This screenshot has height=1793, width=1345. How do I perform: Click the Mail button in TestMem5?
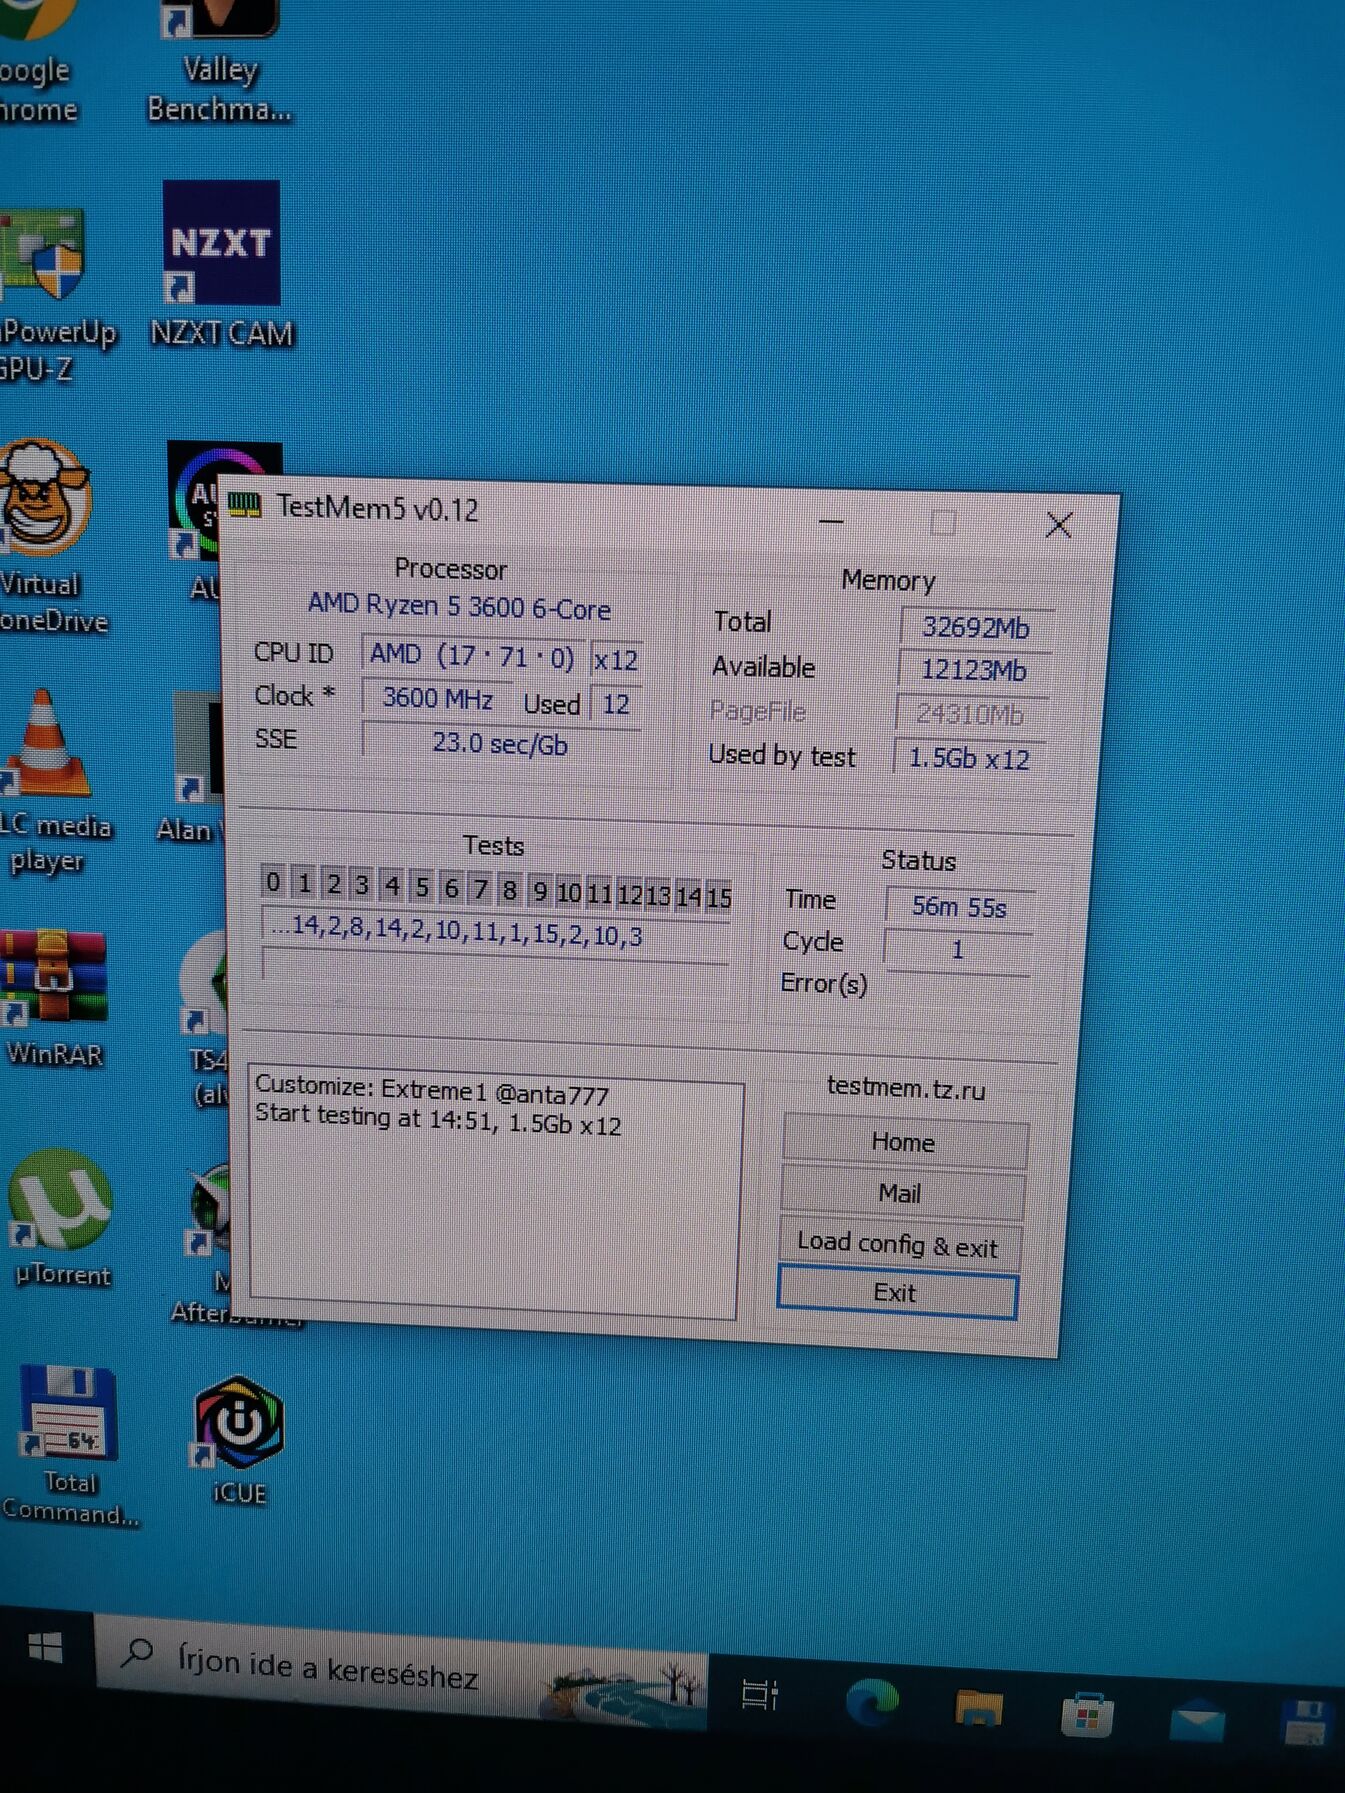(900, 1193)
